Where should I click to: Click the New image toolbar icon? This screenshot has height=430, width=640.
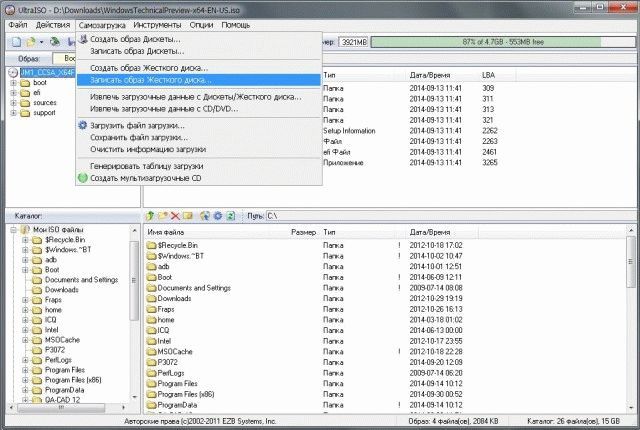pos(16,42)
